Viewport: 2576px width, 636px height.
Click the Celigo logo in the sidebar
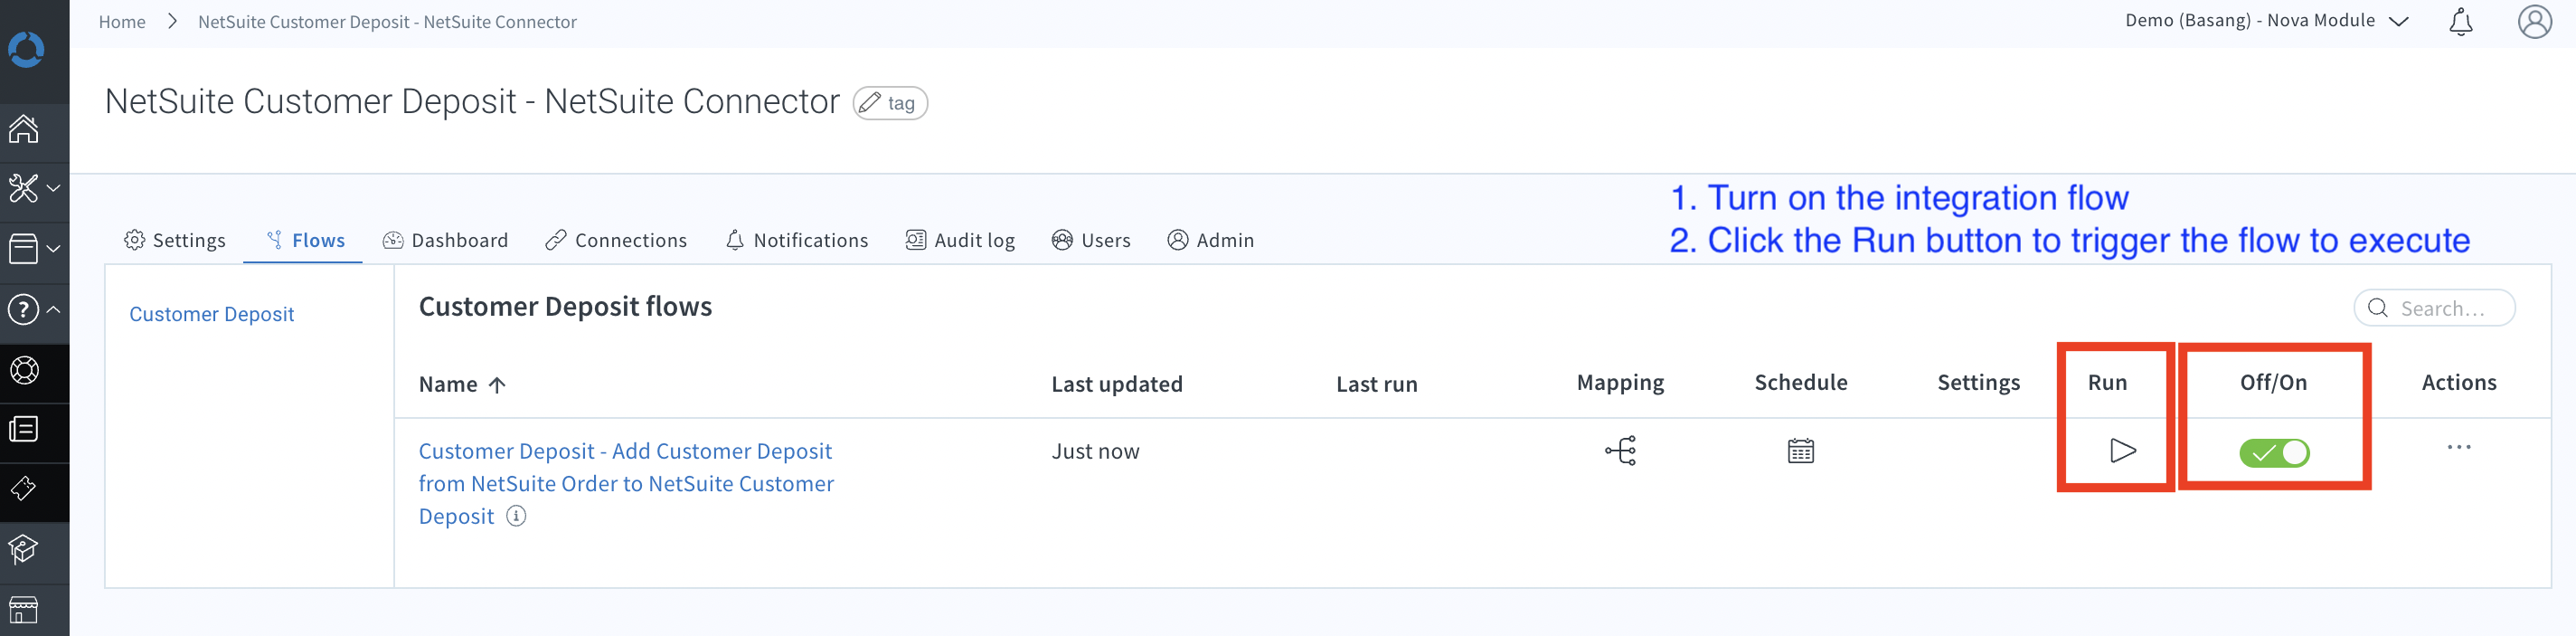pos(26,49)
